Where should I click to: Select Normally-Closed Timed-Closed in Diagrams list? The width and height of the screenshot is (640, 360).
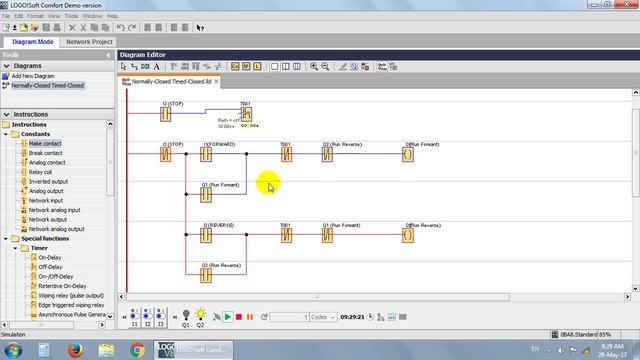coord(47,85)
